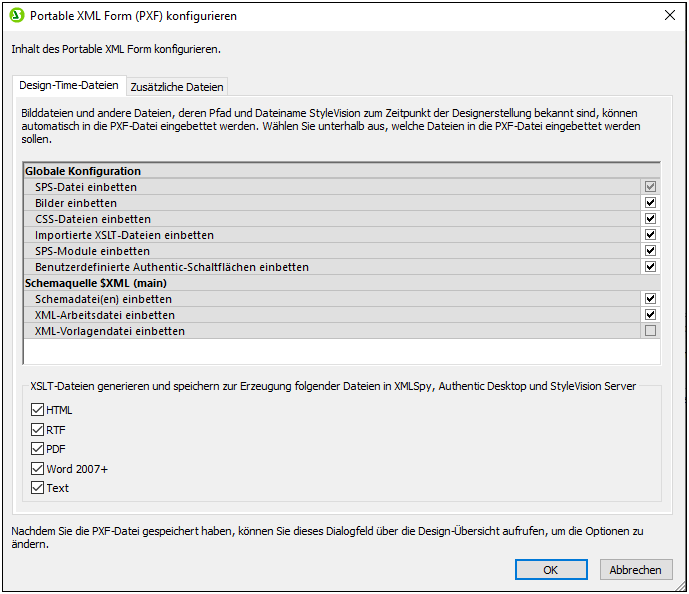The image size is (689, 594).
Task: Toggle the Text output checkbox
Action: pyautogui.click(x=38, y=488)
